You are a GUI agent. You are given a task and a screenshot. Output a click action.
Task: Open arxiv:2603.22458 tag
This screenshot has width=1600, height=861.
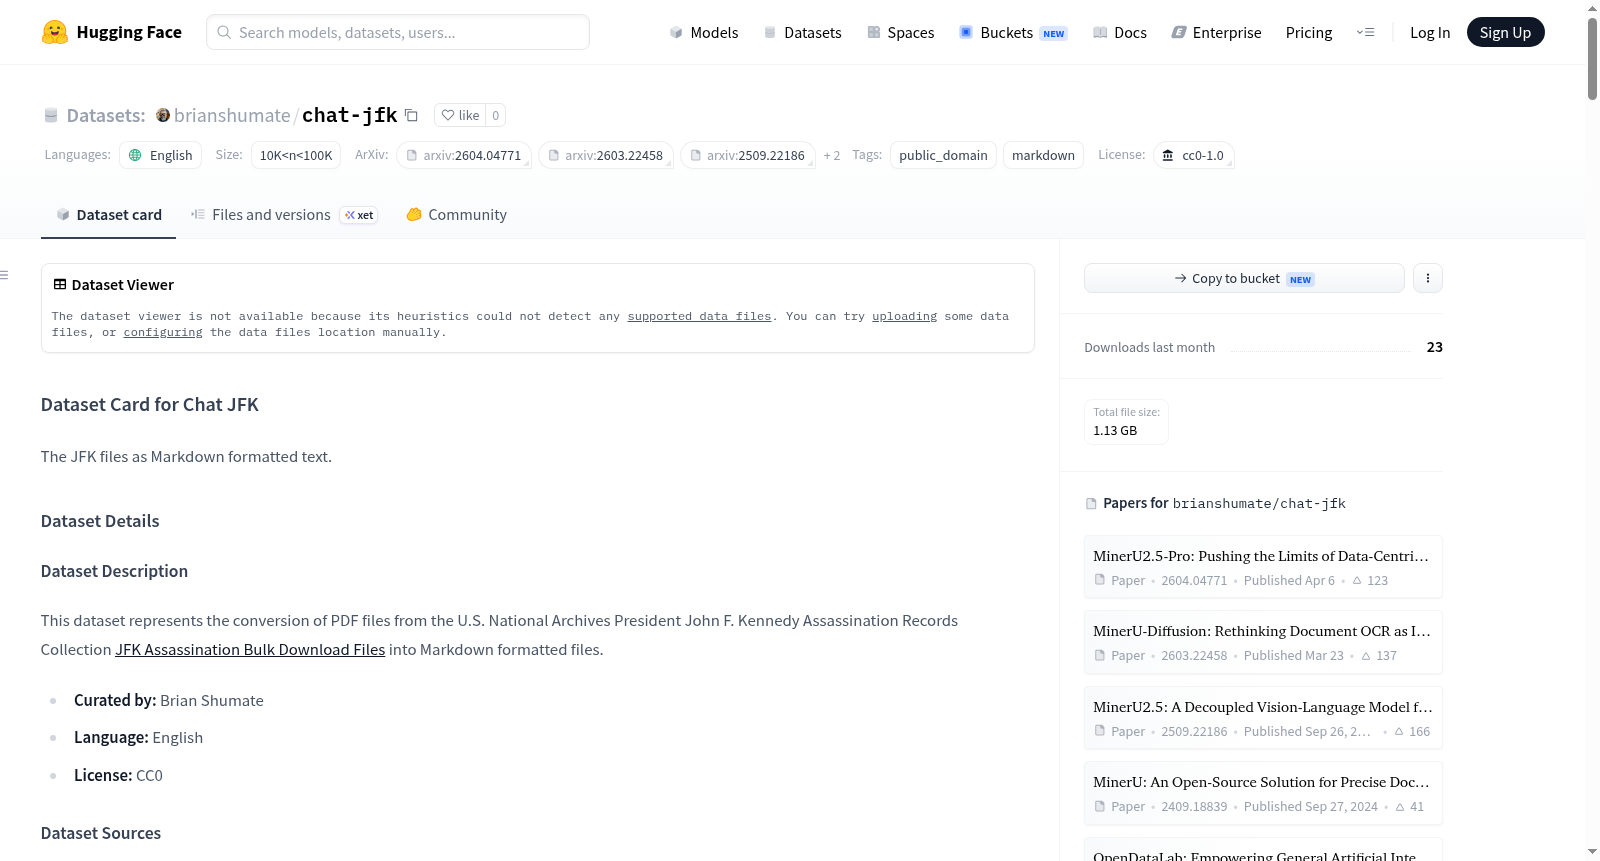pyautogui.click(x=605, y=155)
